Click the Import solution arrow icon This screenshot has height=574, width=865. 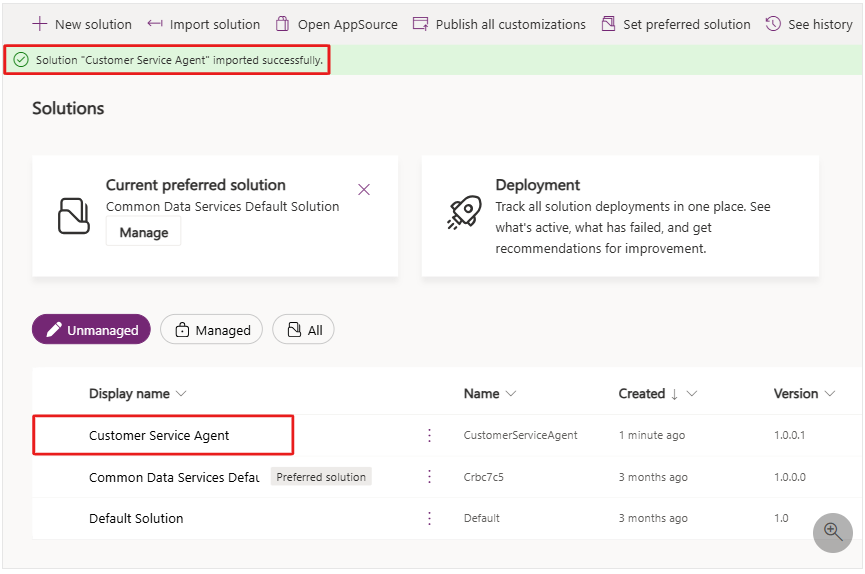tap(155, 24)
